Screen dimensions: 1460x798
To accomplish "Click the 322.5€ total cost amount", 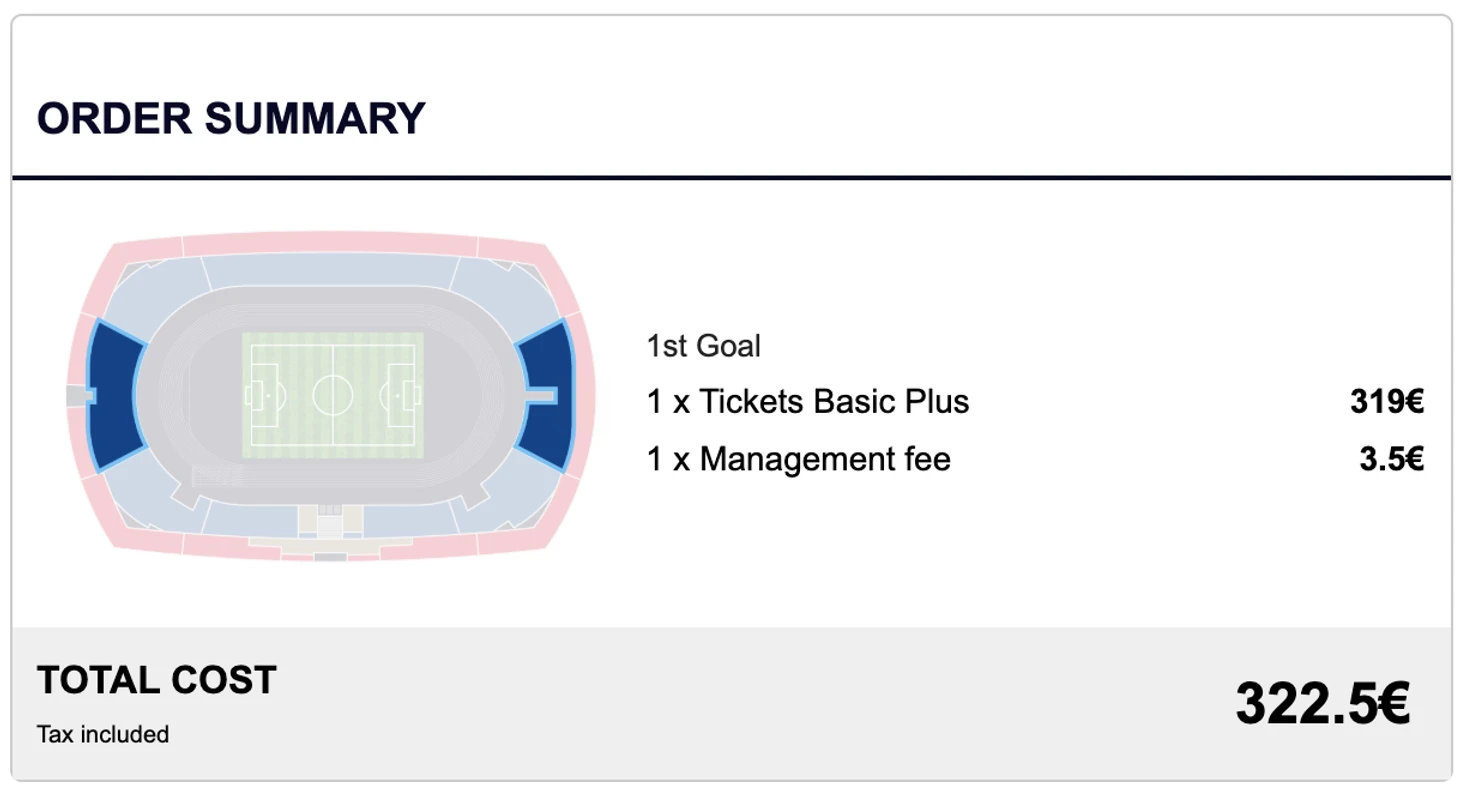I will 1322,704.
